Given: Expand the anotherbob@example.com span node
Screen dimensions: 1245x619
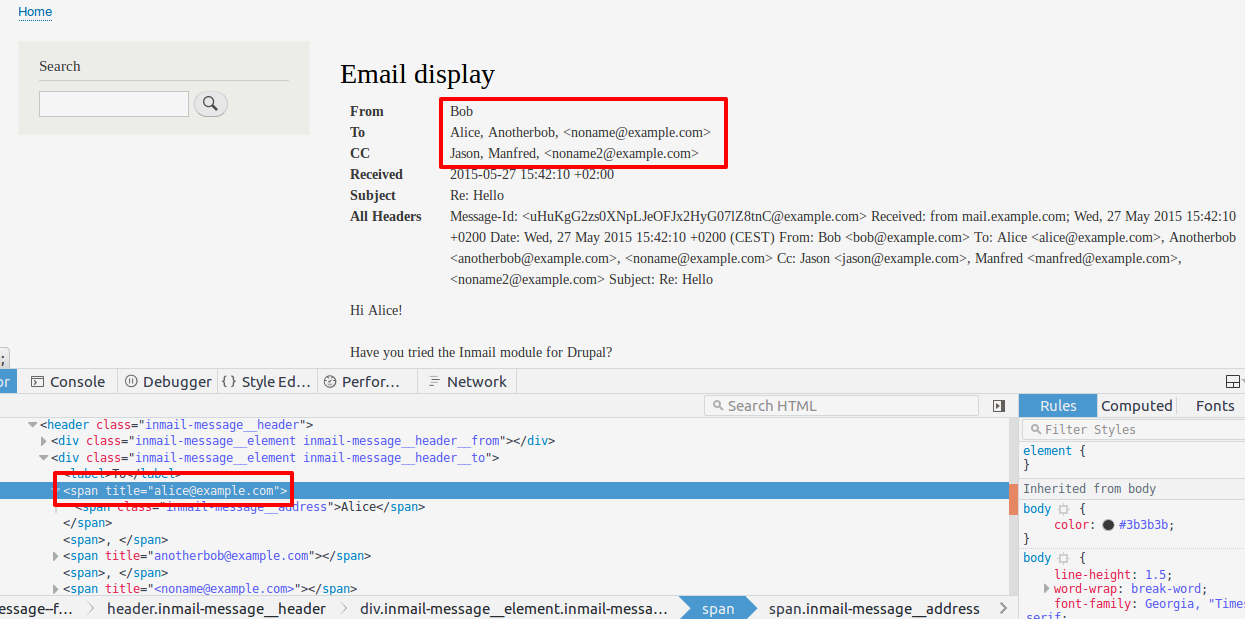Looking at the screenshot, I should click(57, 556).
